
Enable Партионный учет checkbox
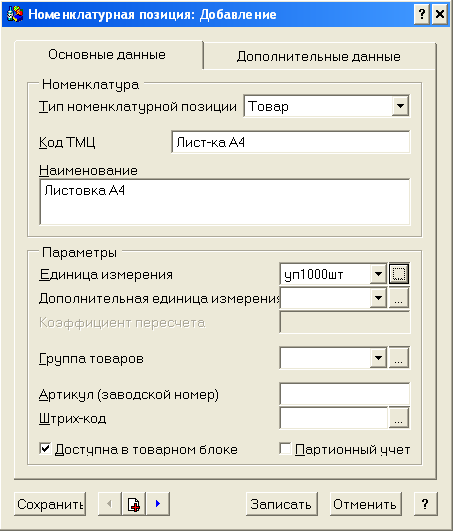point(285,449)
